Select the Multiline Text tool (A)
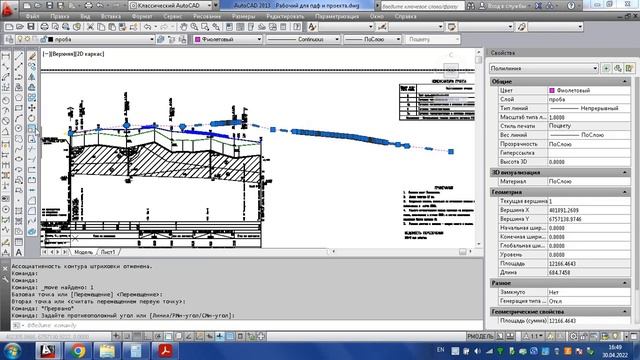This screenshot has width=640, height=360. [x=19, y=252]
